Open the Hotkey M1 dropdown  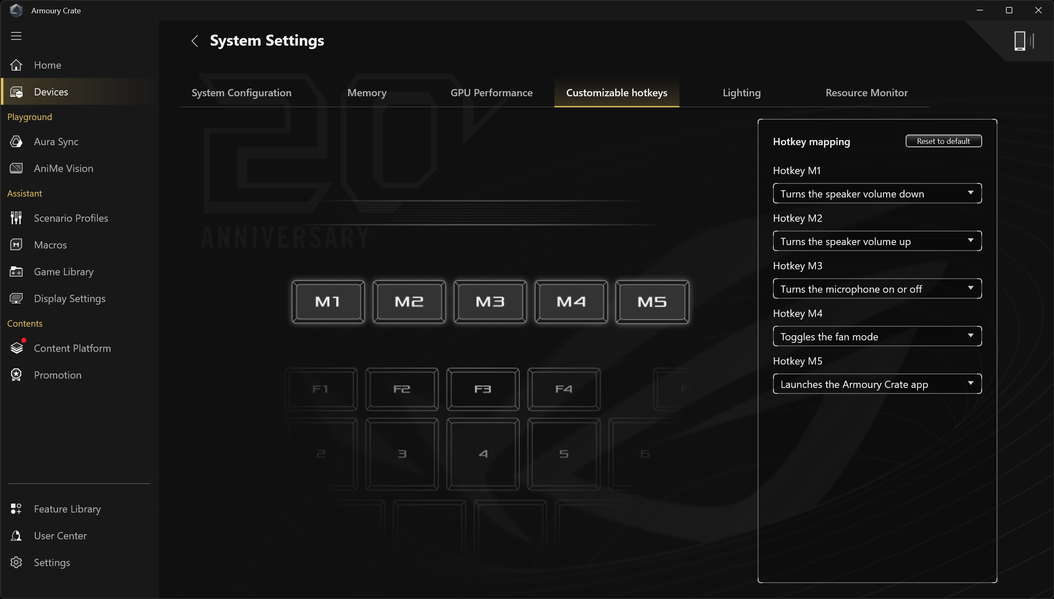[877, 194]
